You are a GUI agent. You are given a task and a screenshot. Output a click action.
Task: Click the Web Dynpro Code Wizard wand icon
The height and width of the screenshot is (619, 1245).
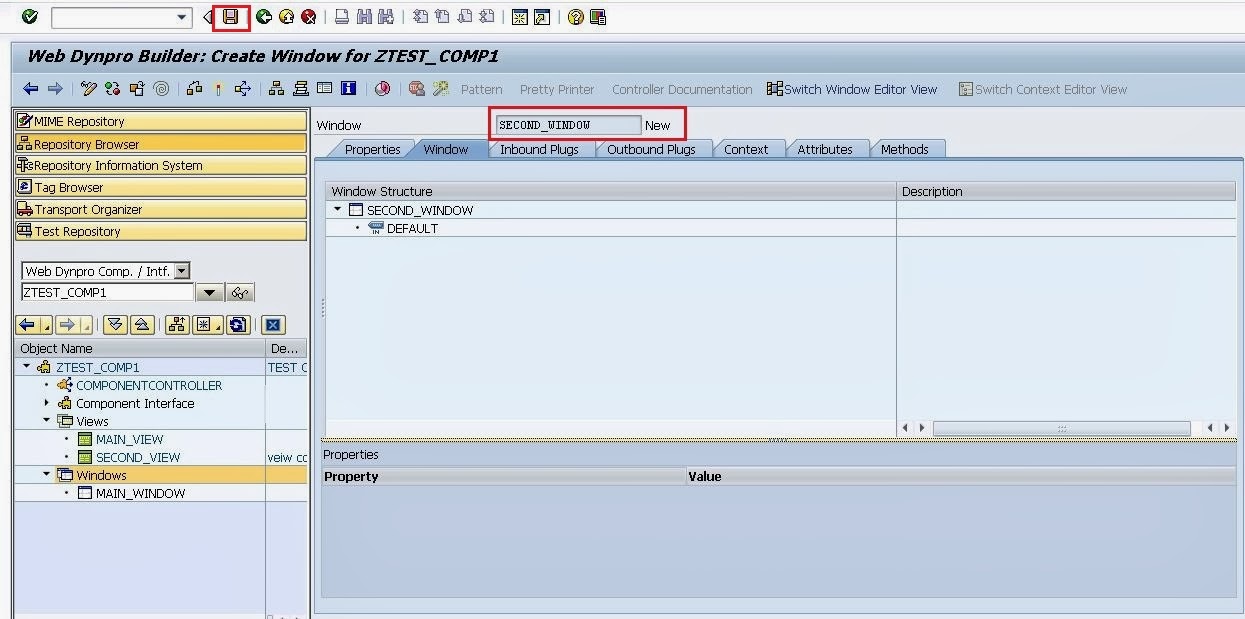point(441,89)
